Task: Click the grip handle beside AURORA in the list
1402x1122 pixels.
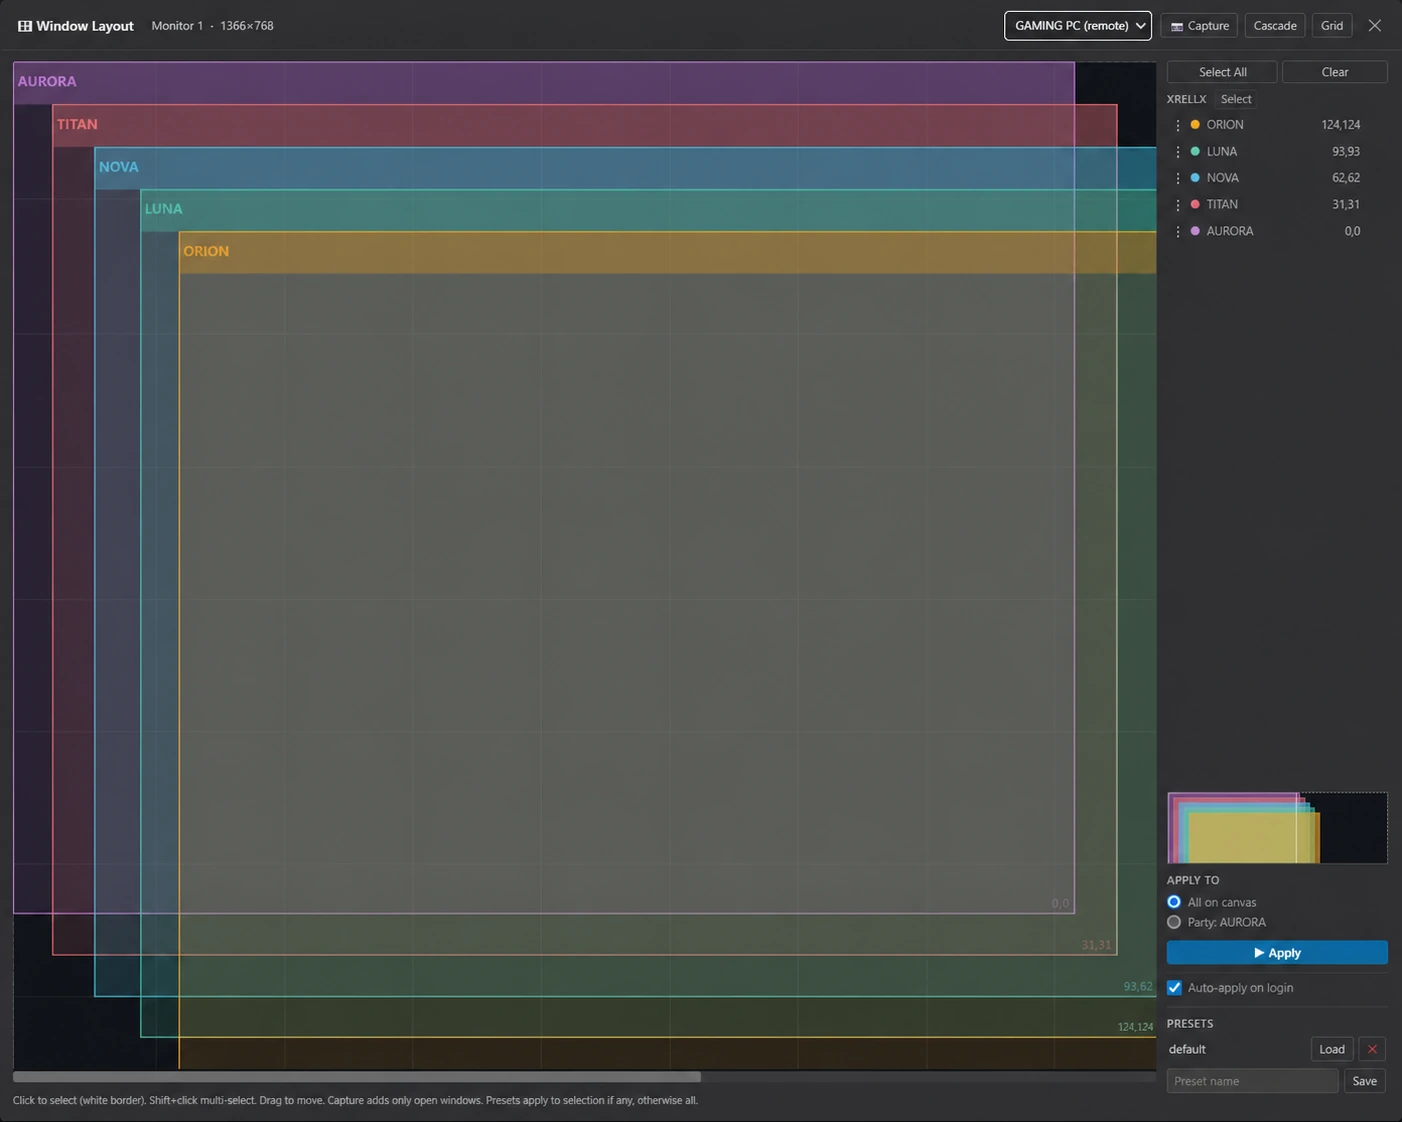Action: [x=1178, y=231]
